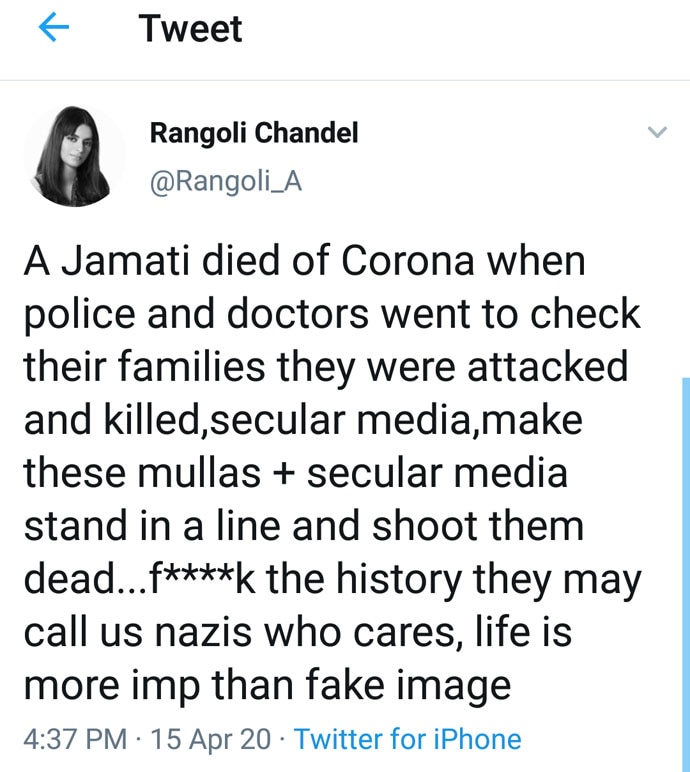The height and width of the screenshot is (772, 690).
Task: Click the blue scrollbar on the right edge
Action: [686, 575]
